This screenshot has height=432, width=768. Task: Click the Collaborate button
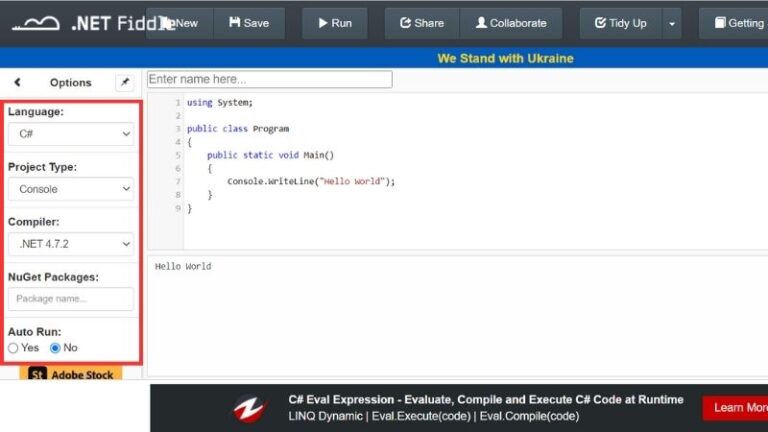(x=511, y=23)
